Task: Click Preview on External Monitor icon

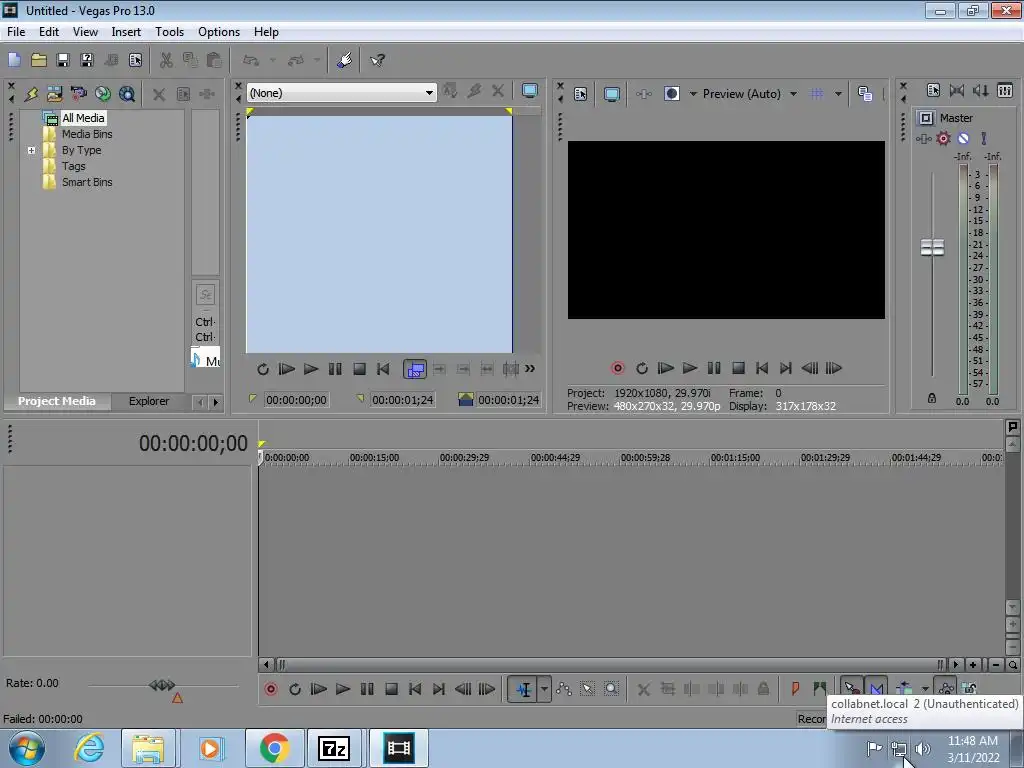Action: click(611, 94)
